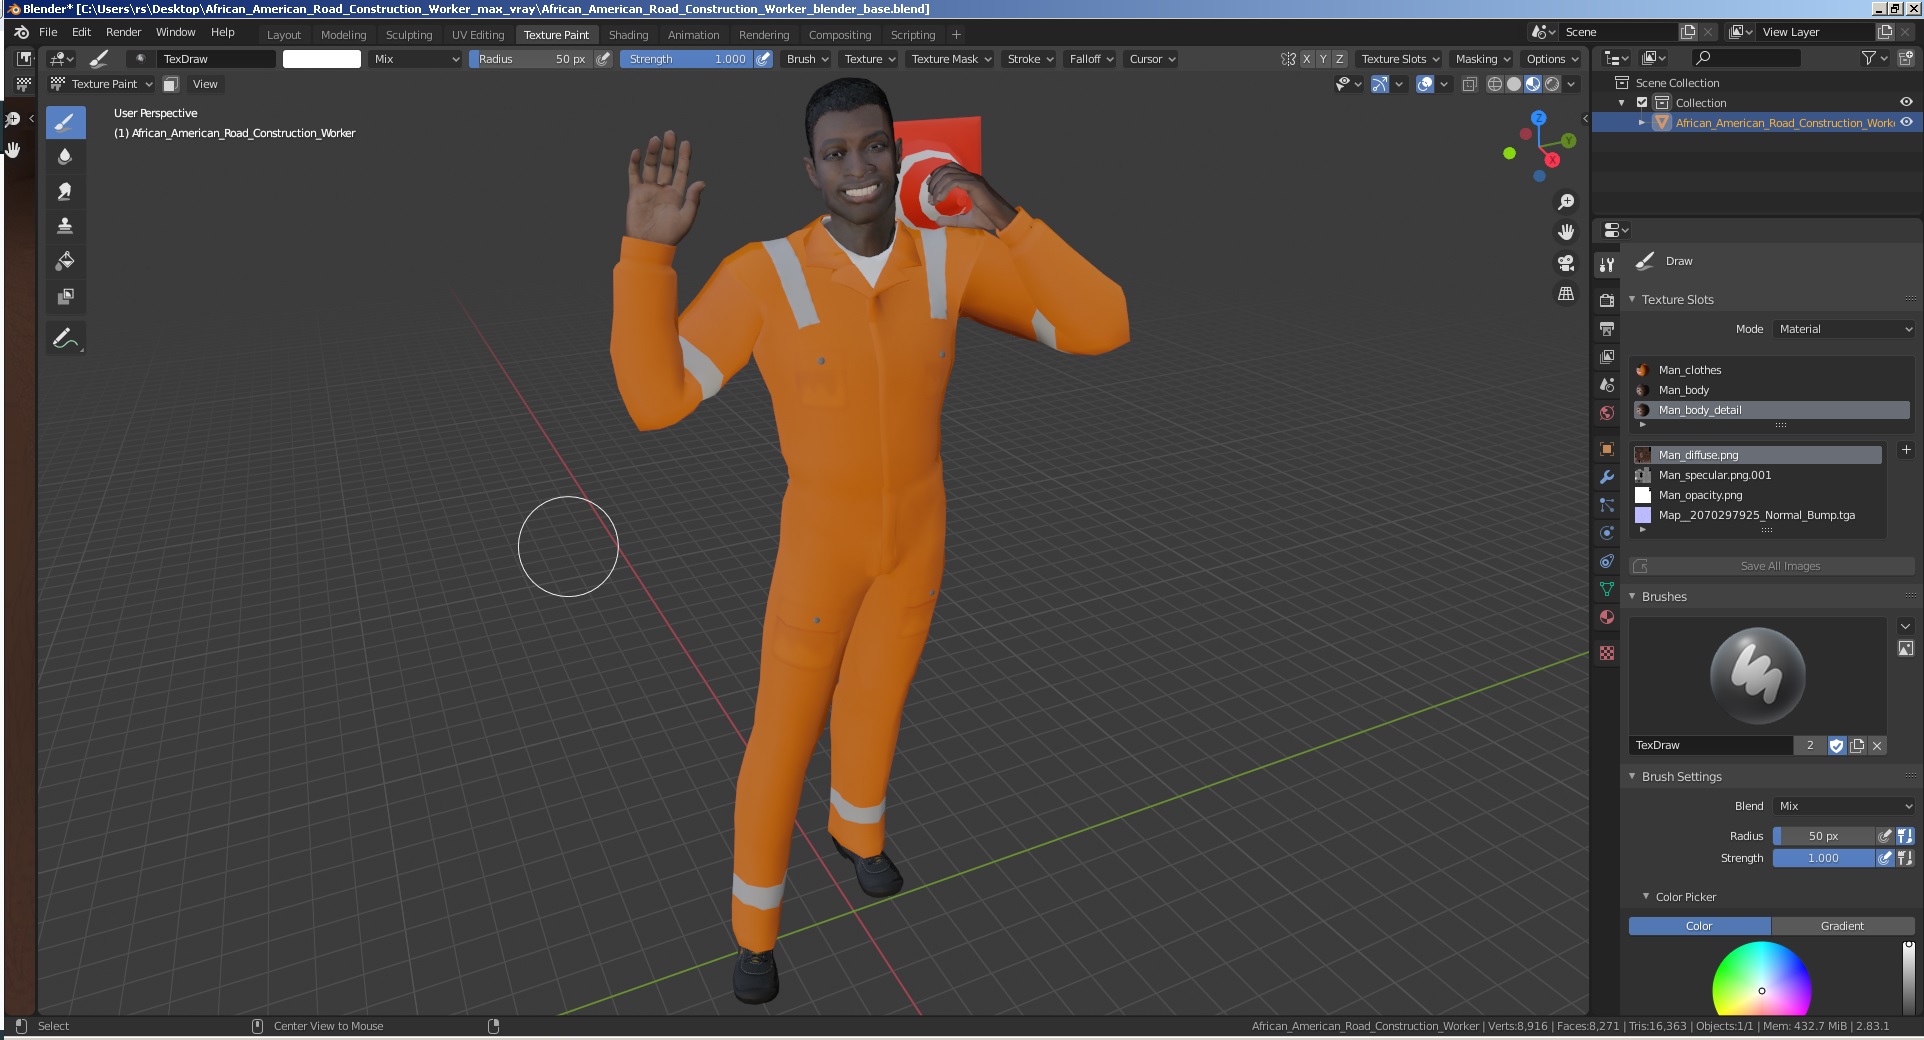The image size is (1924, 1040).
Task: Expand African_American_Road_Construction_Worker tree item
Action: pos(1642,123)
